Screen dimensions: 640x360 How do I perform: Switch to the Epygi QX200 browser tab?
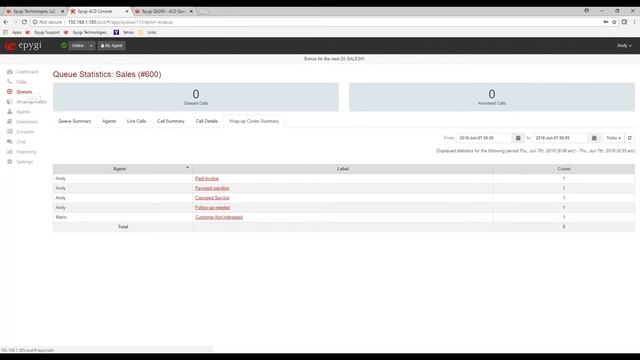[x=164, y=11]
